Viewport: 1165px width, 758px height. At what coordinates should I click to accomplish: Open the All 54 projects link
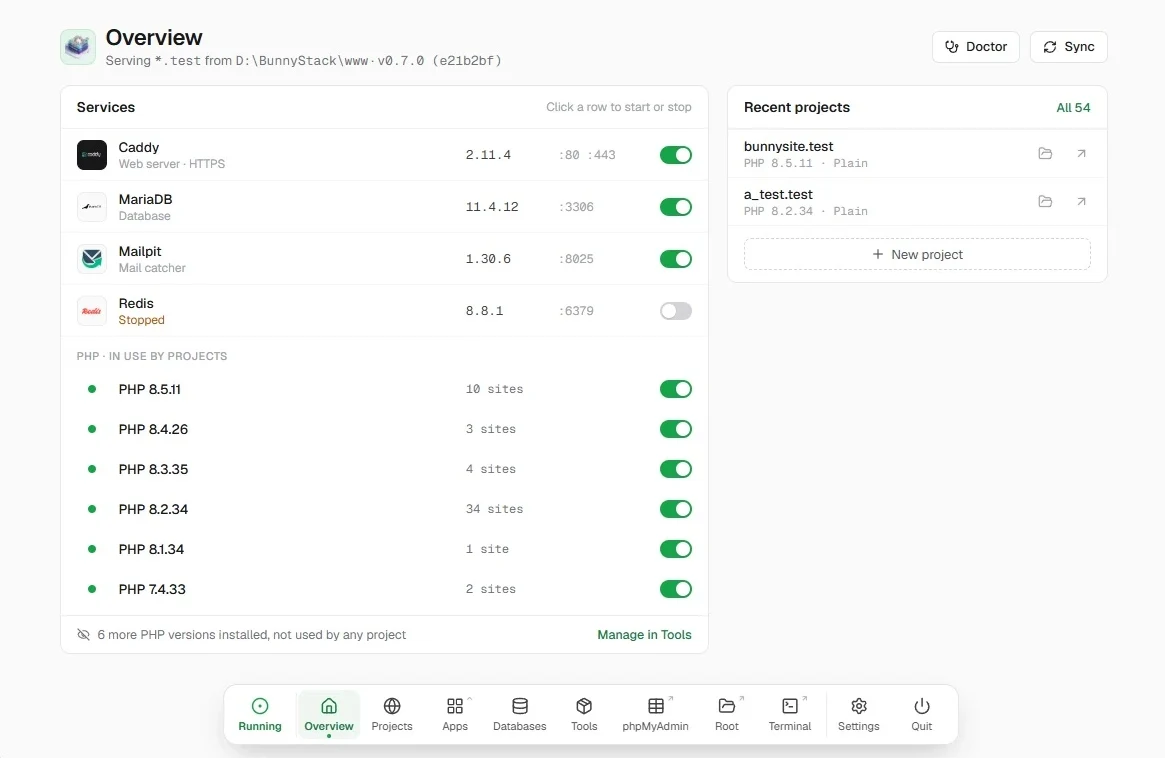point(1073,108)
